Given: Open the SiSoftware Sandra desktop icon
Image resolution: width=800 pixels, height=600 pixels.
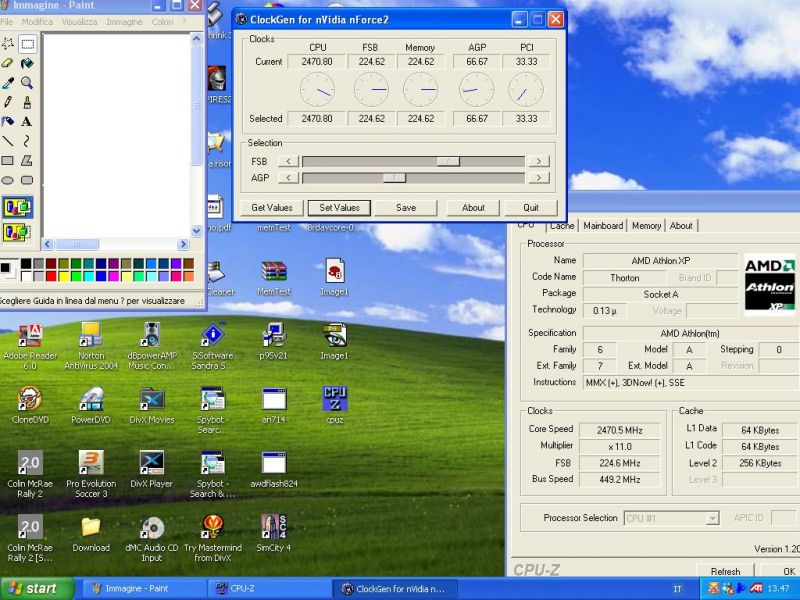Looking at the screenshot, I should [x=212, y=345].
